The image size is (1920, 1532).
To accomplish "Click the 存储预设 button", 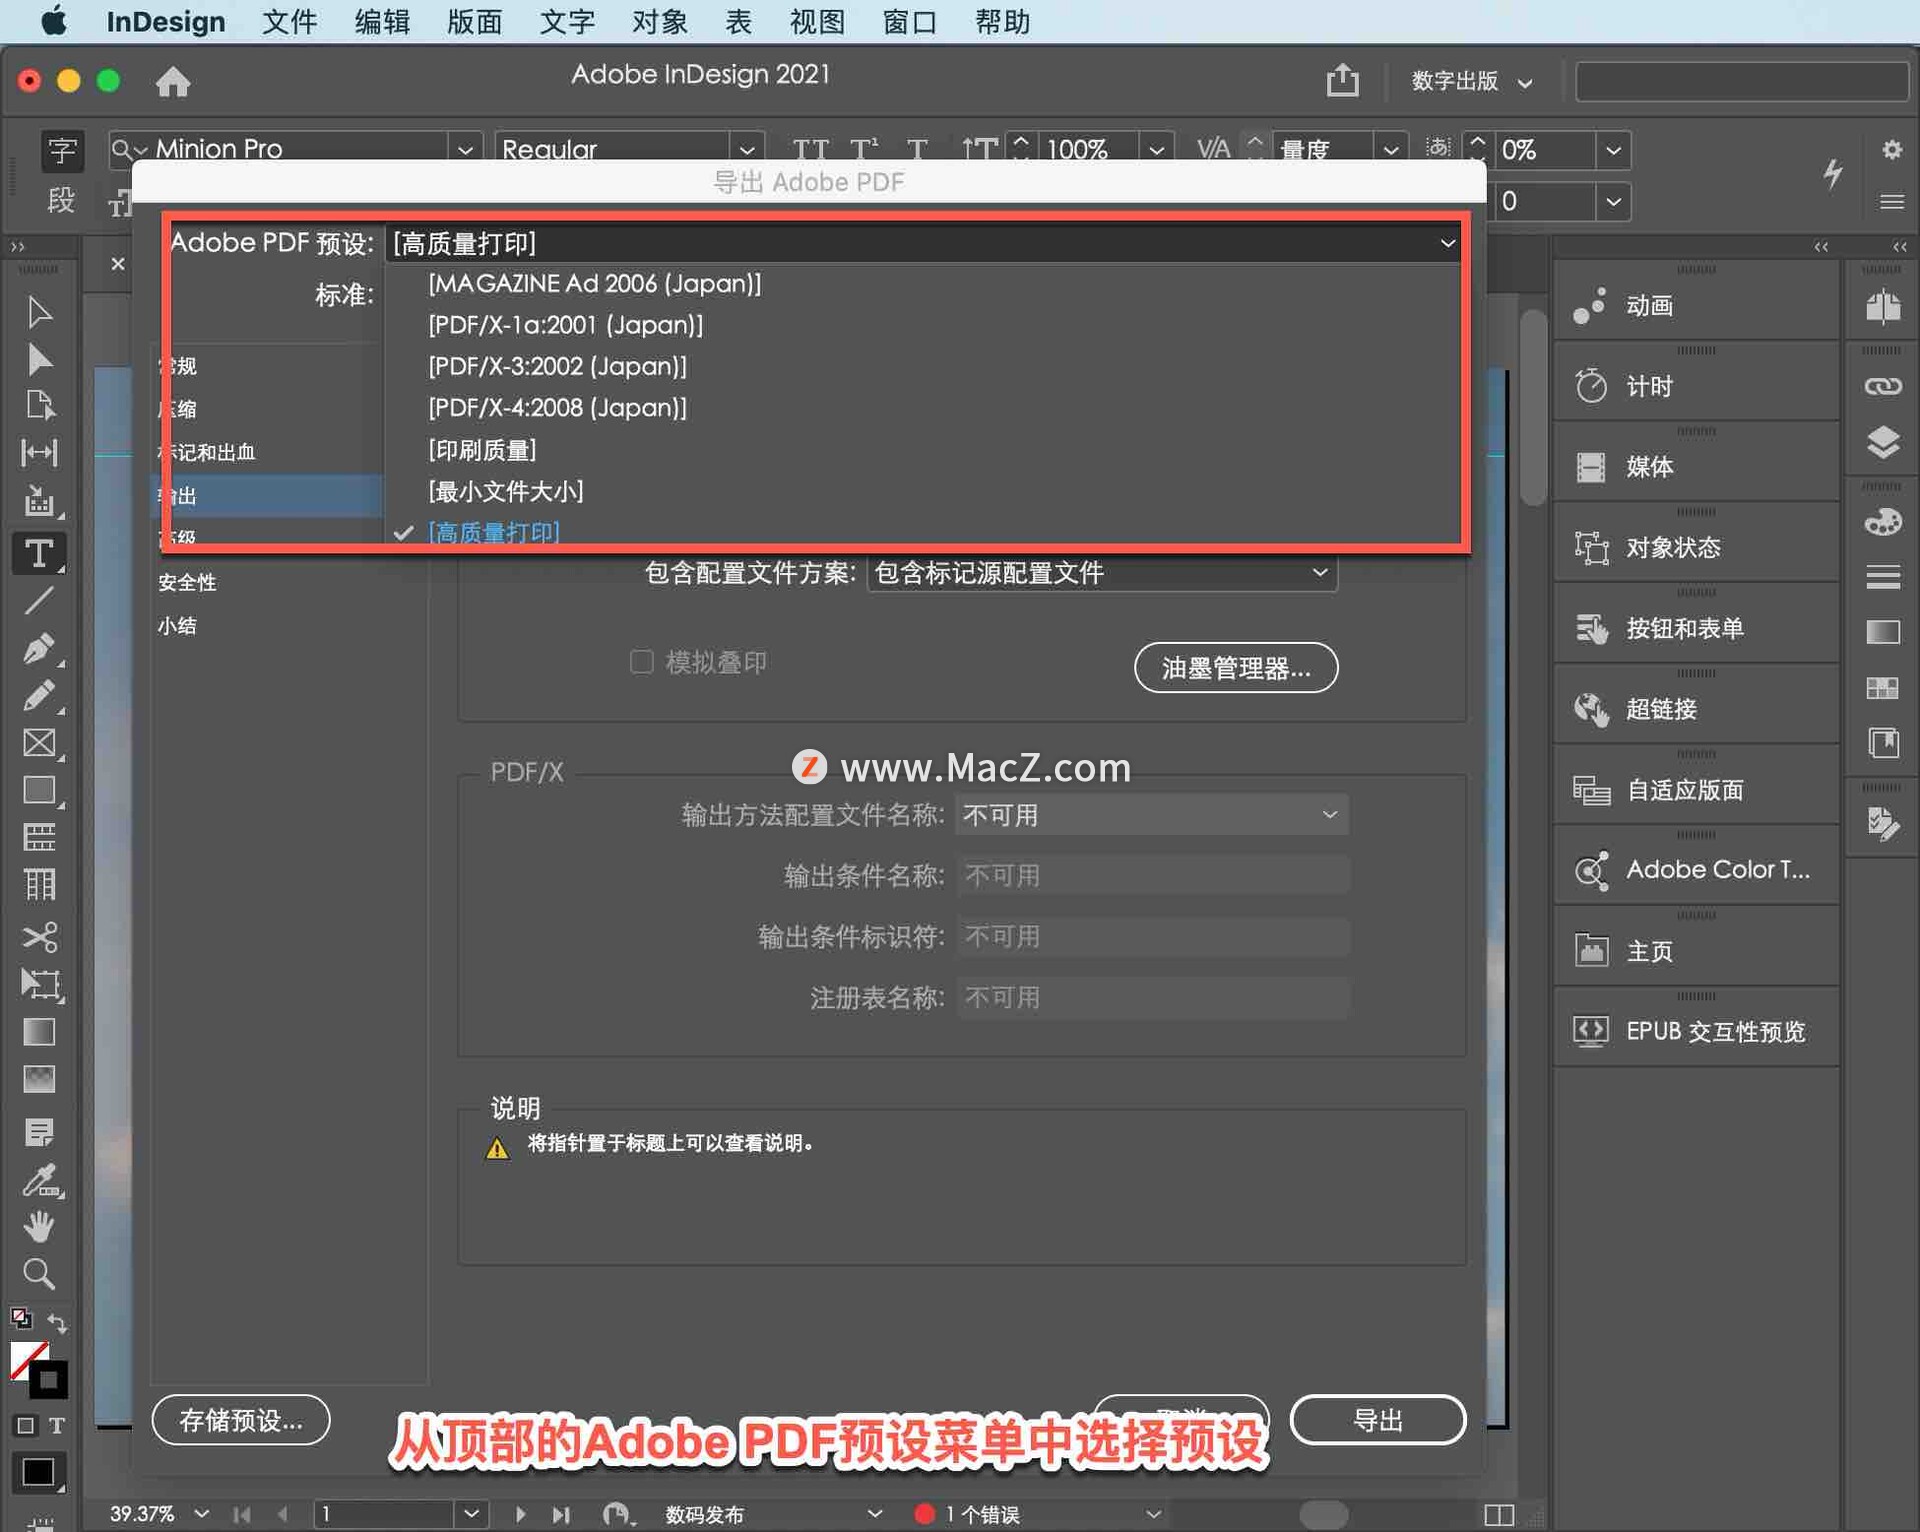I will click(241, 1419).
